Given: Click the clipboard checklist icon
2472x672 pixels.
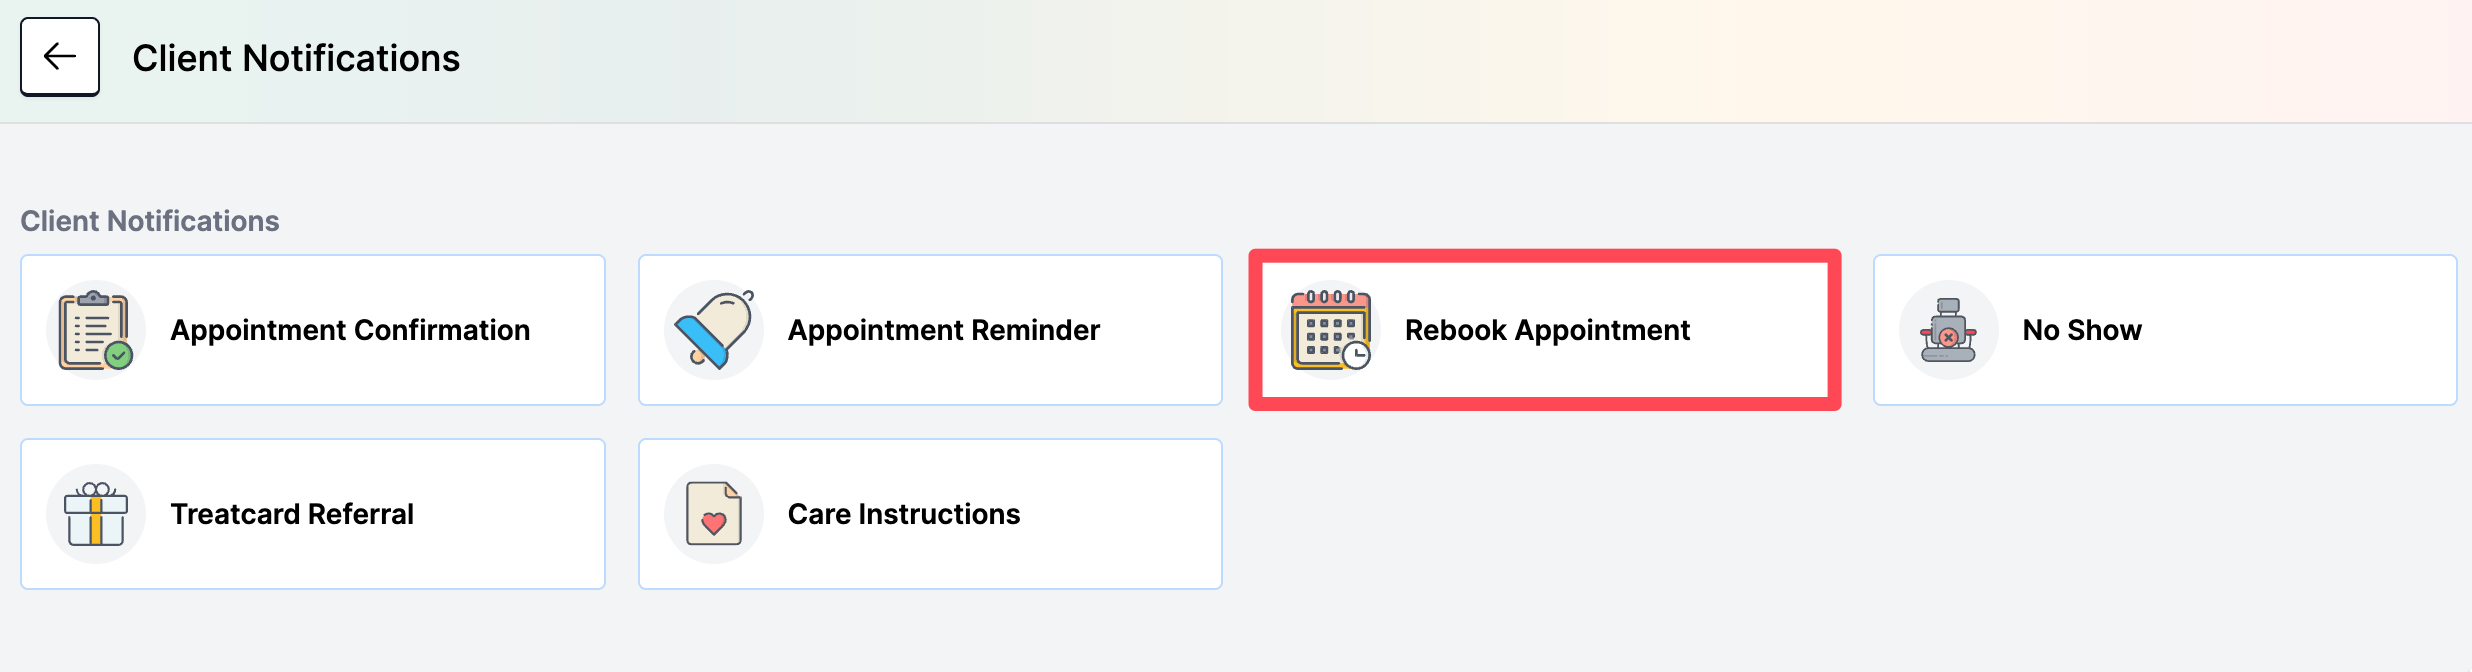Looking at the screenshot, I should point(96,330).
